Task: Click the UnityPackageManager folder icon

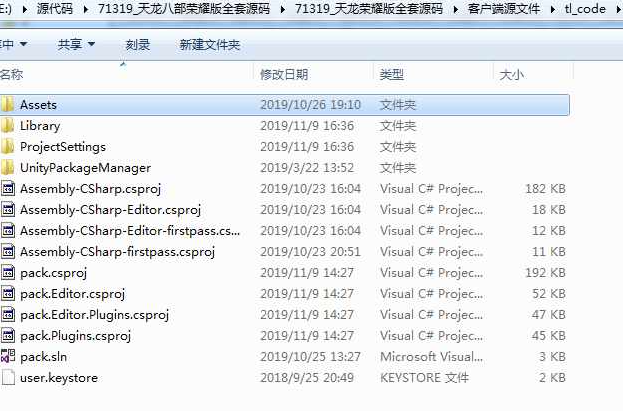Action: point(8,168)
